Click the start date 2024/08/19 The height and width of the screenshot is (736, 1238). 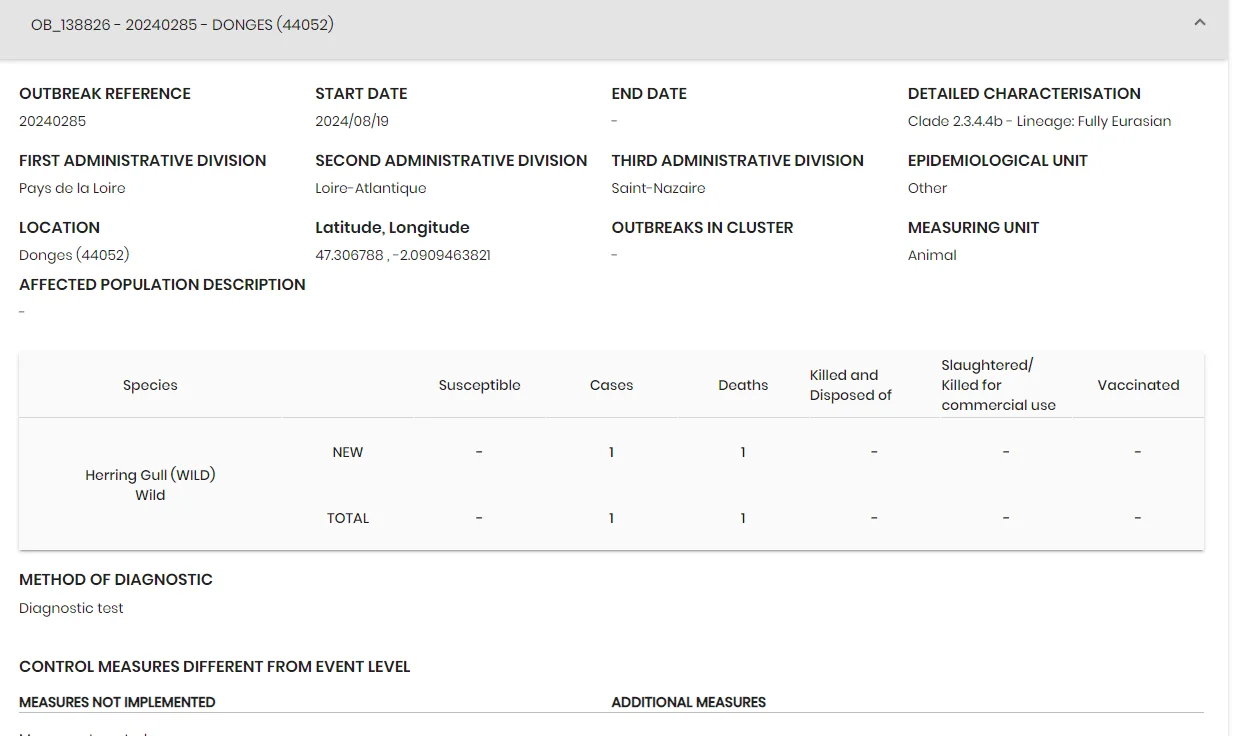(352, 121)
